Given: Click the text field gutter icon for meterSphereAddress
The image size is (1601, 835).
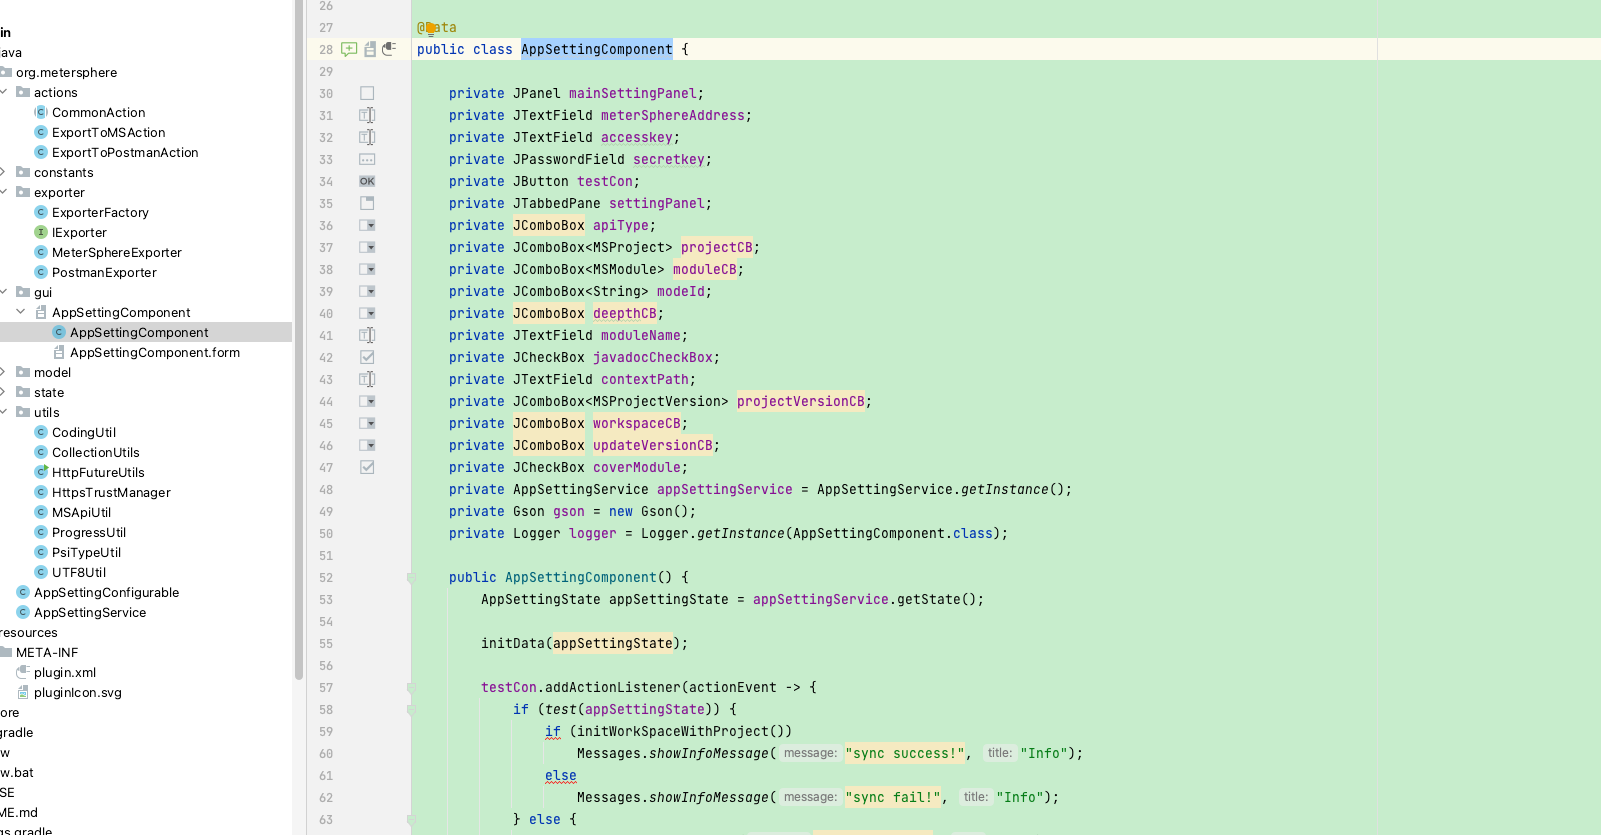Looking at the screenshot, I should [367, 115].
